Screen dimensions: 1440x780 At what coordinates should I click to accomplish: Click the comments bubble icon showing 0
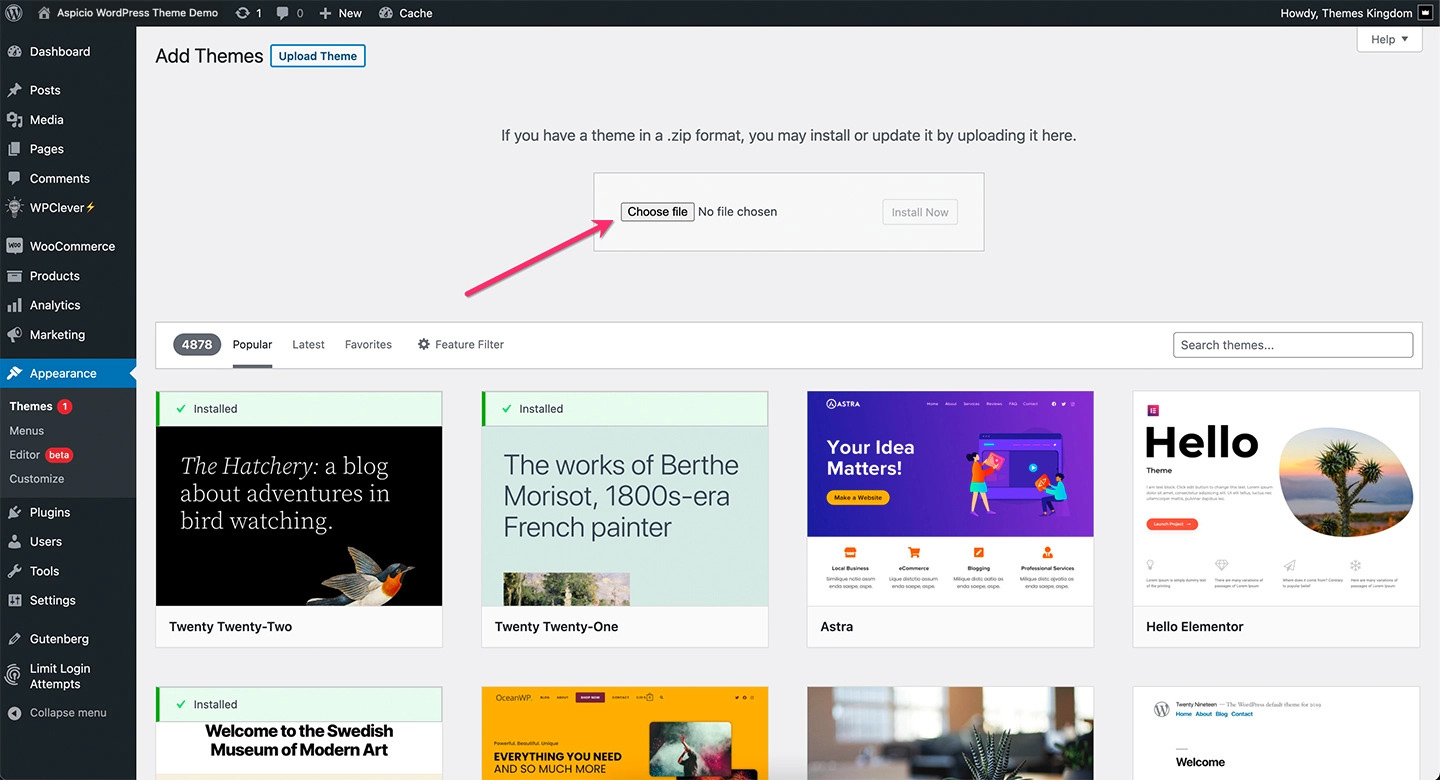pos(284,13)
